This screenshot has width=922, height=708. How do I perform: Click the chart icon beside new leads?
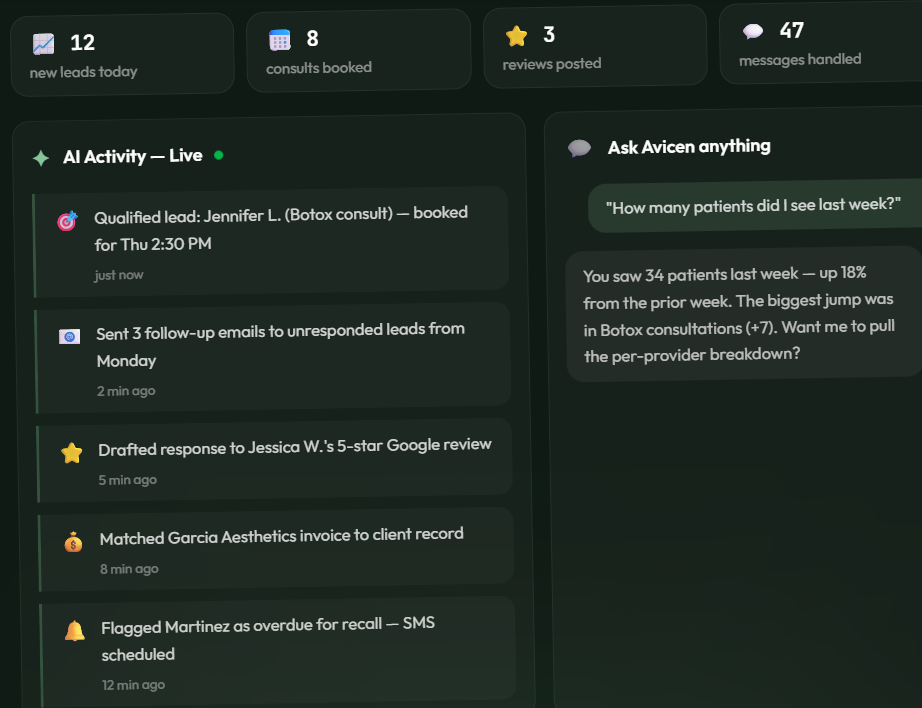(x=44, y=44)
